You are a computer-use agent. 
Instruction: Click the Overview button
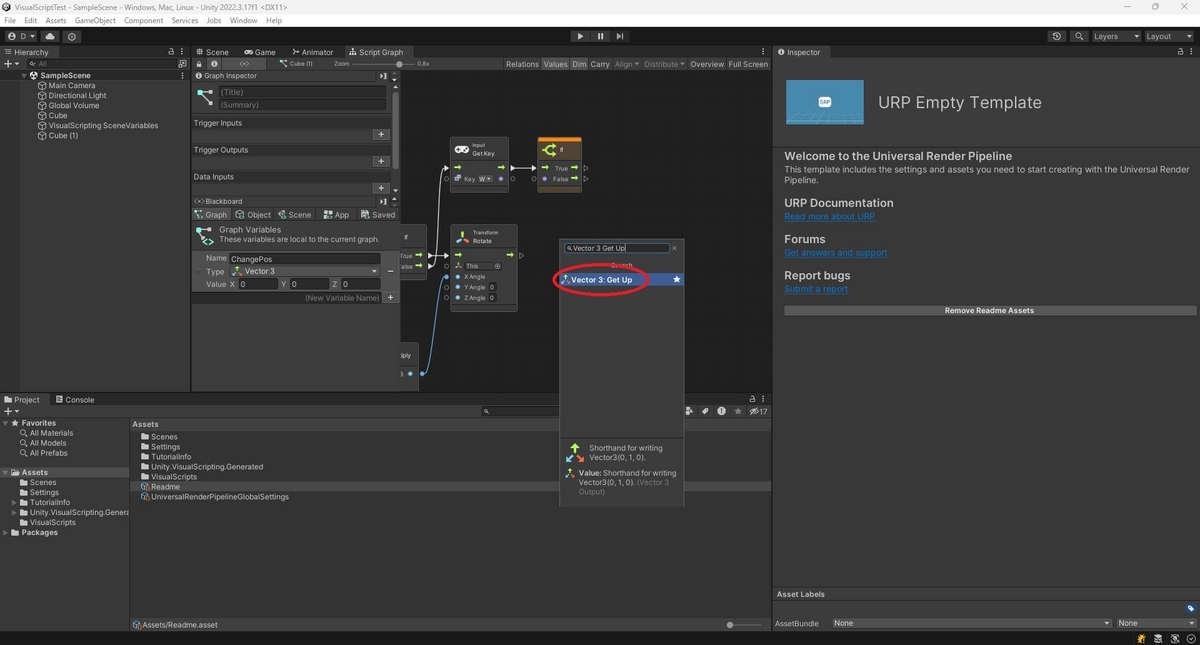707,64
